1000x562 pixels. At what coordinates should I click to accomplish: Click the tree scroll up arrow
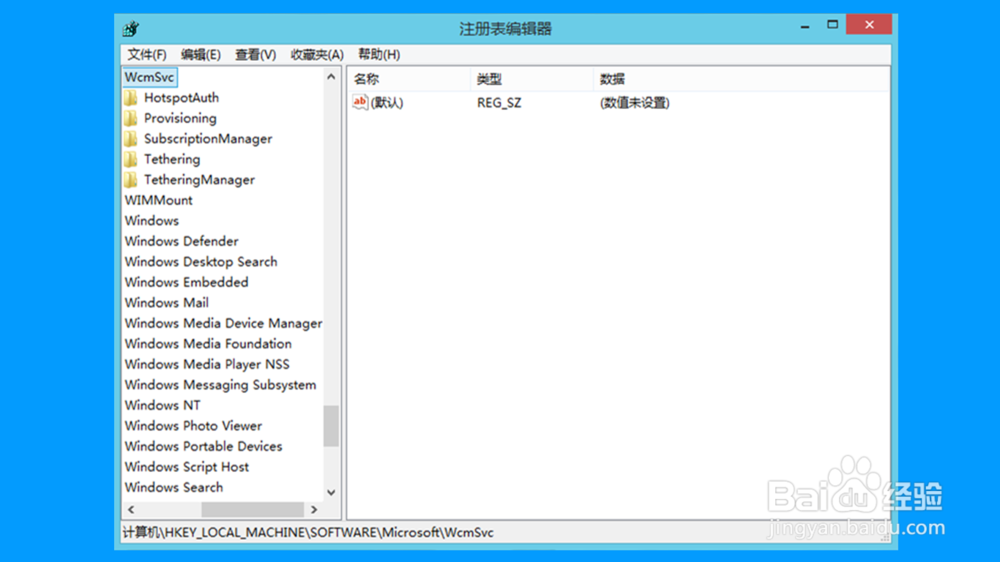click(x=331, y=77)
